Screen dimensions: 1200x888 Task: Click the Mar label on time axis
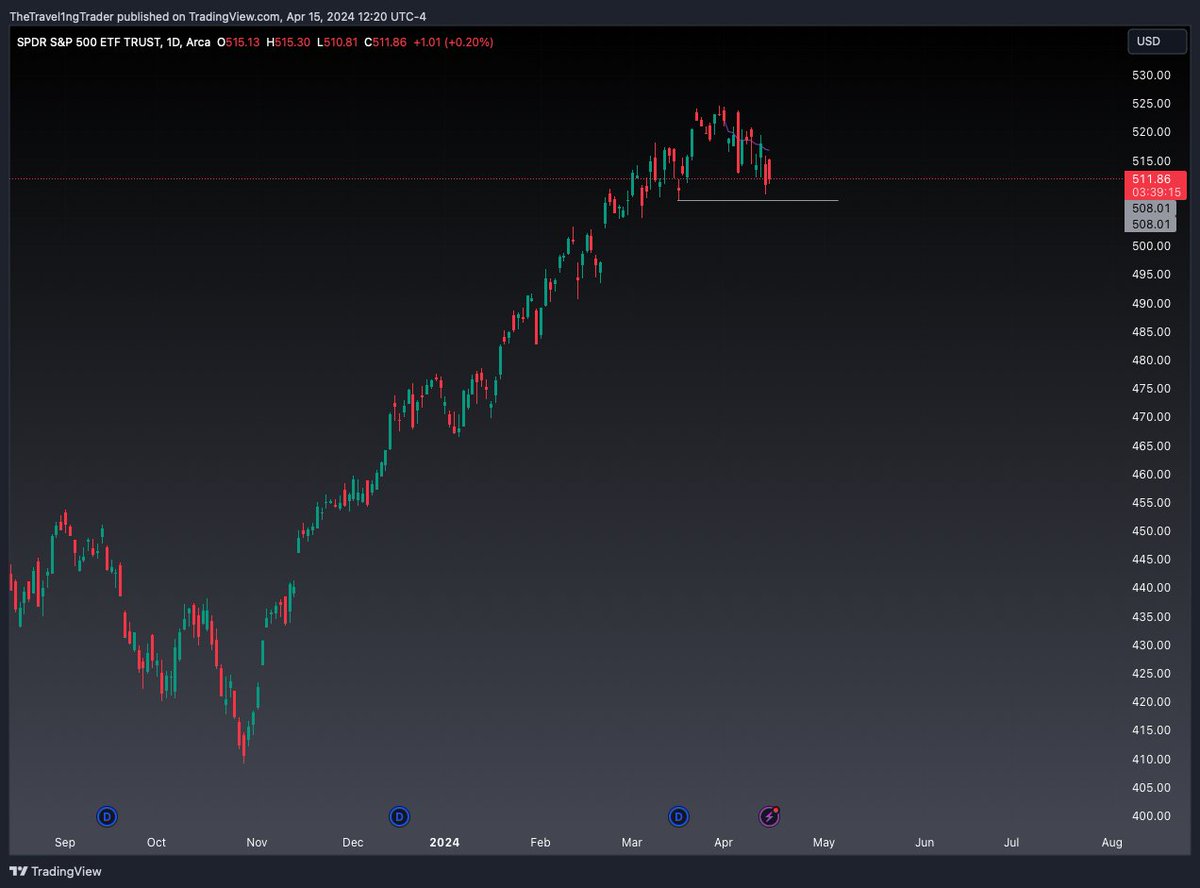click(x=631, y=843)
